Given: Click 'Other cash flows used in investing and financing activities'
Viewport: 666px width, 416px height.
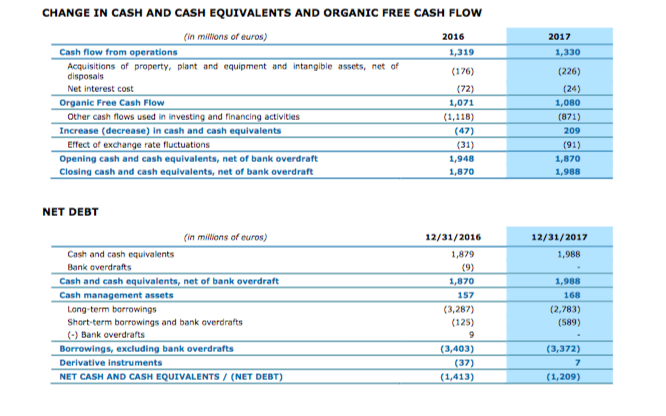Looking at the screenshot, I should 183,117.
